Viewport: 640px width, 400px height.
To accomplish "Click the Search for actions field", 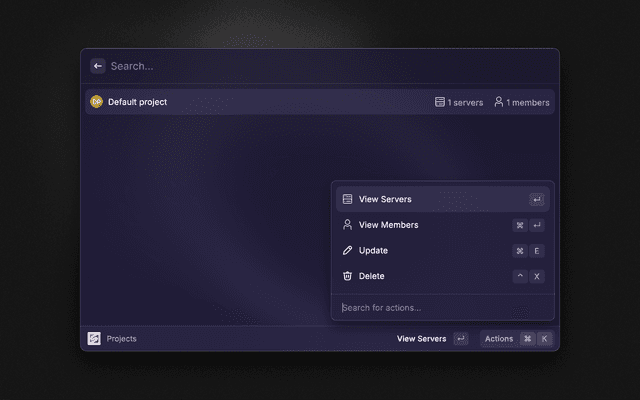I will point(440,307).
